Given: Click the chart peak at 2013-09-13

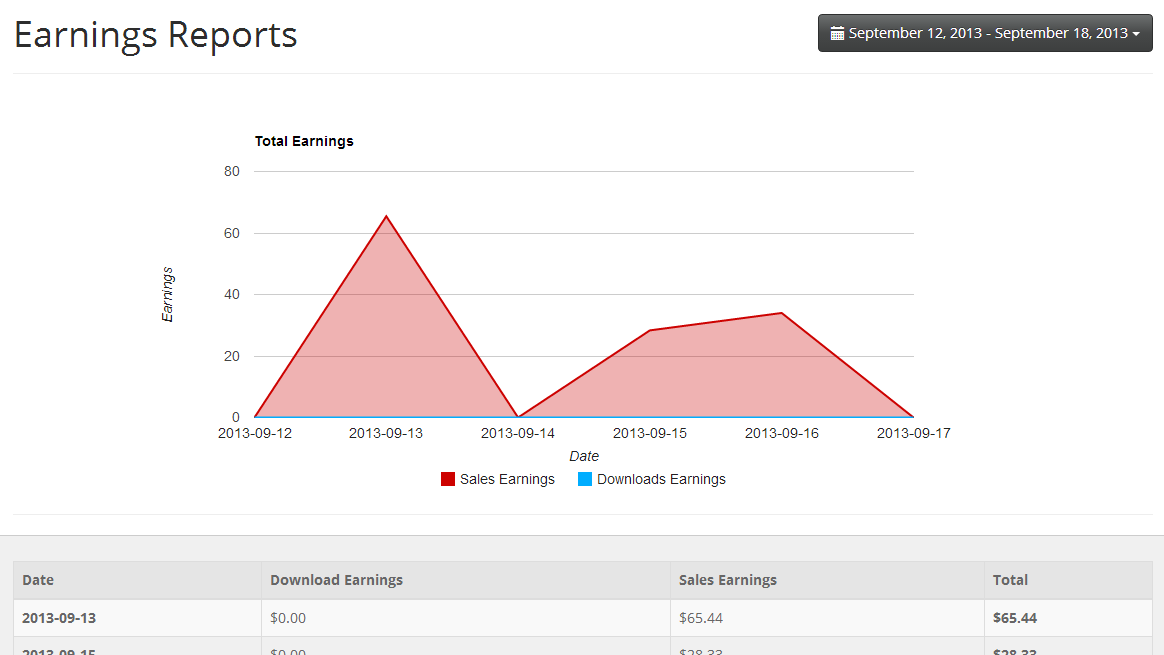Looking at the screenshot, I should (x=386, y=216).
